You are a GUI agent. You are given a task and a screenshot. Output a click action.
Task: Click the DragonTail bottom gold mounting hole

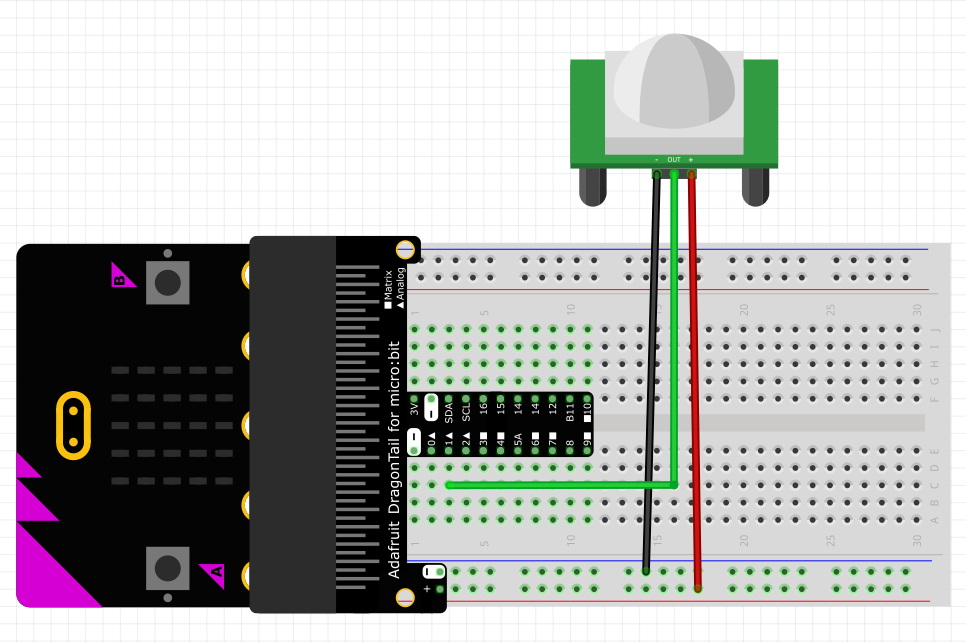pyautogui.click(x=405, y=597)
